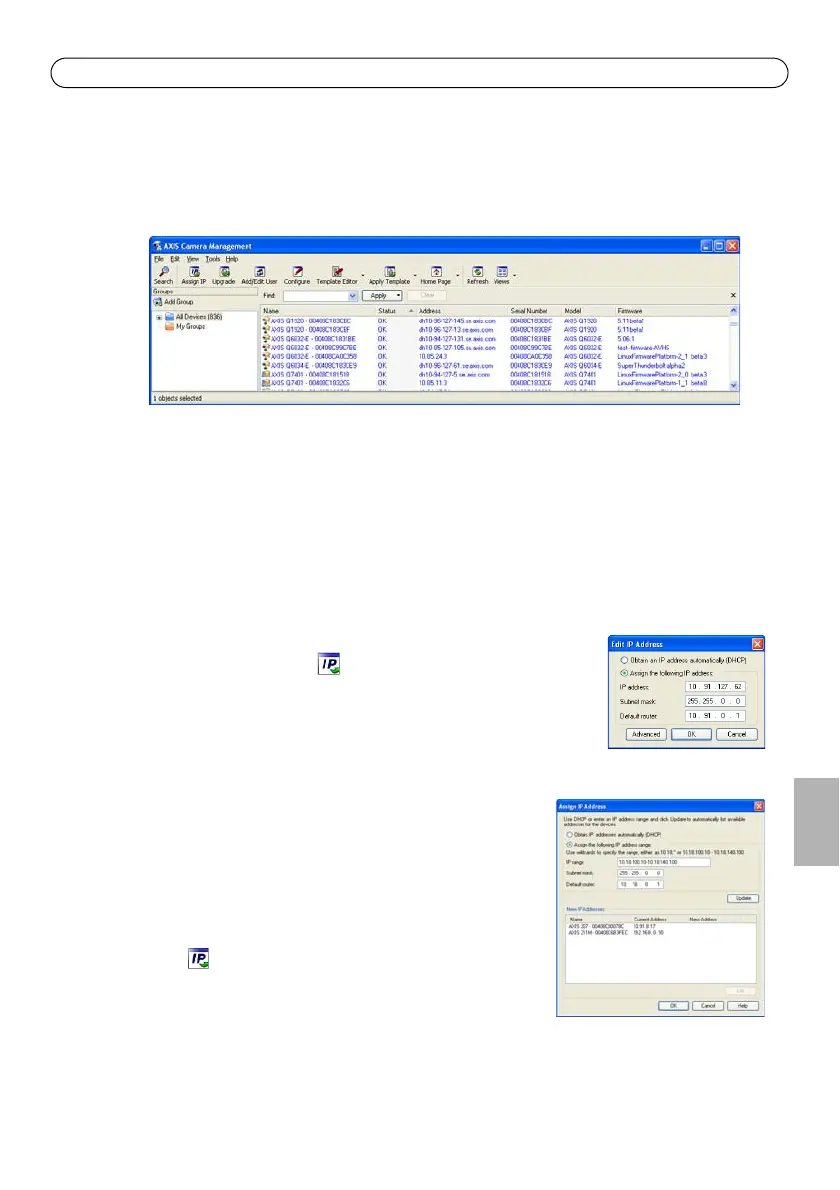Open the Find combo box dropdown
The height and width of the screenshot is (1190, 840).
[x=353, y=296]
